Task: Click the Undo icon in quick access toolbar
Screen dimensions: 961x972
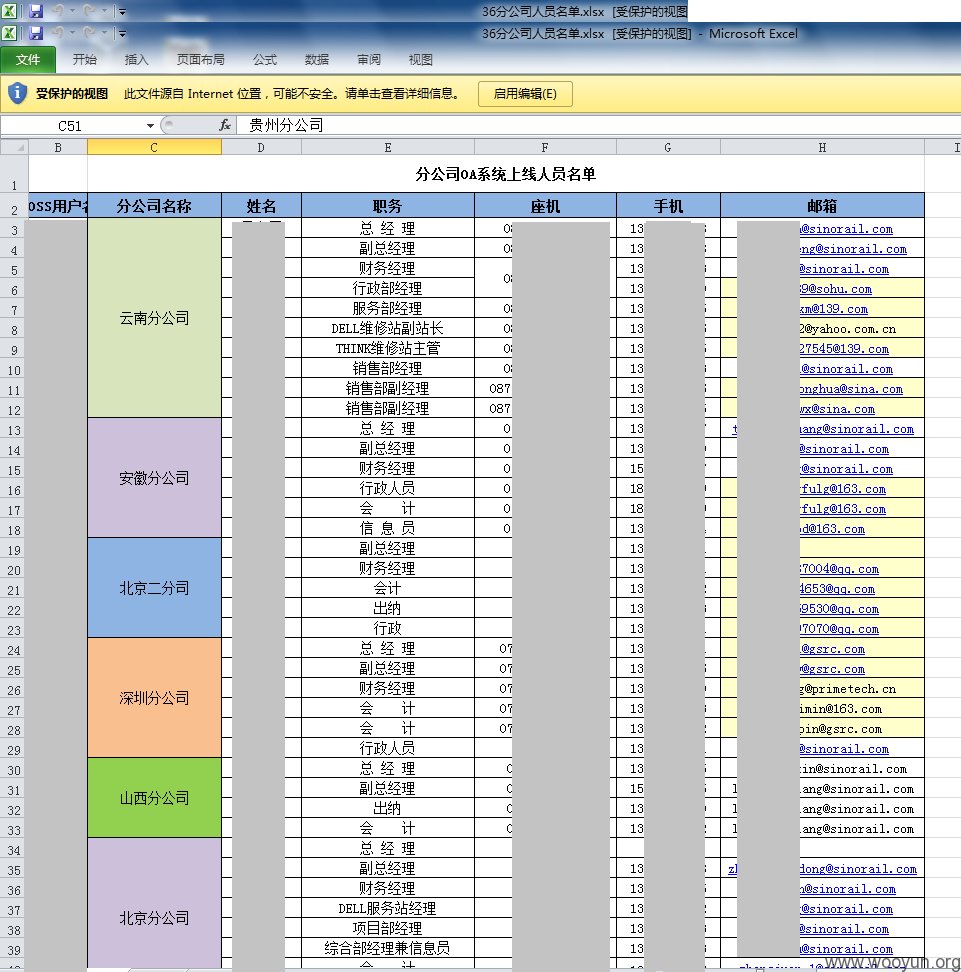Action: 58,33
